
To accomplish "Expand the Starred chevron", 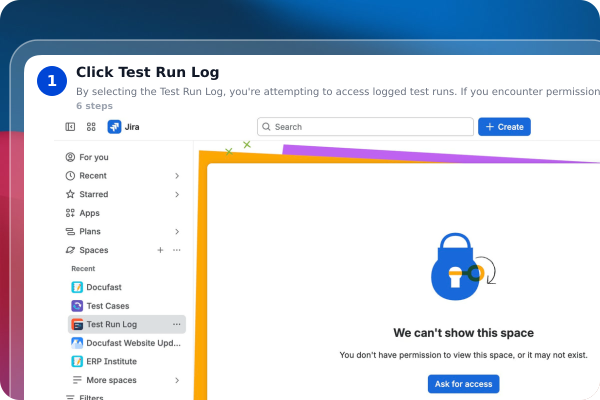I will (x=177, y=194).
